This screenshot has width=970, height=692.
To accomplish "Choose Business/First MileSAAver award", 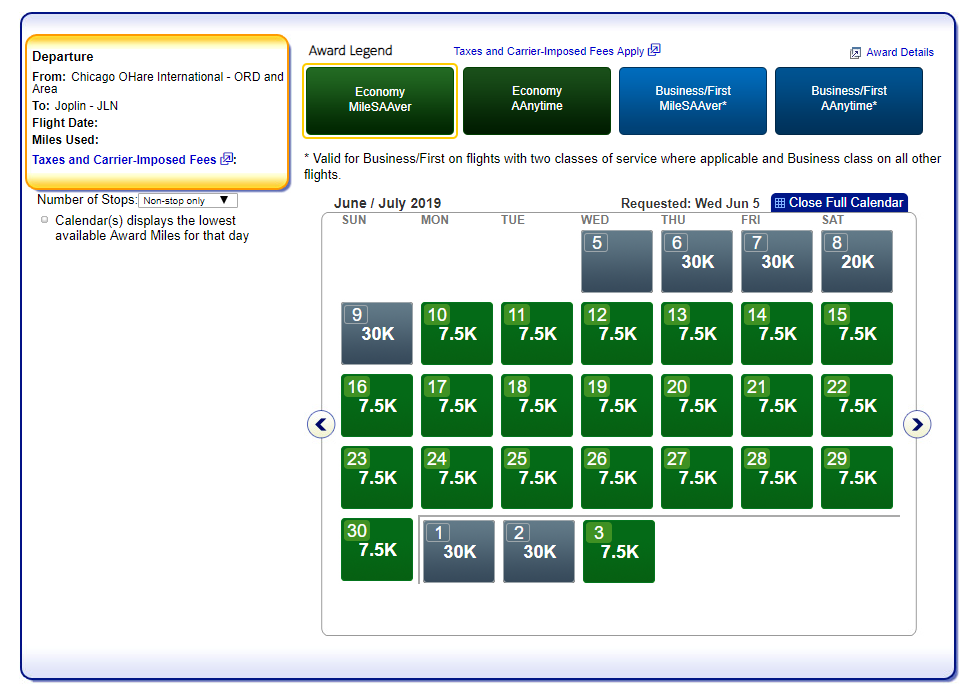I will click(x=693, y=100).
